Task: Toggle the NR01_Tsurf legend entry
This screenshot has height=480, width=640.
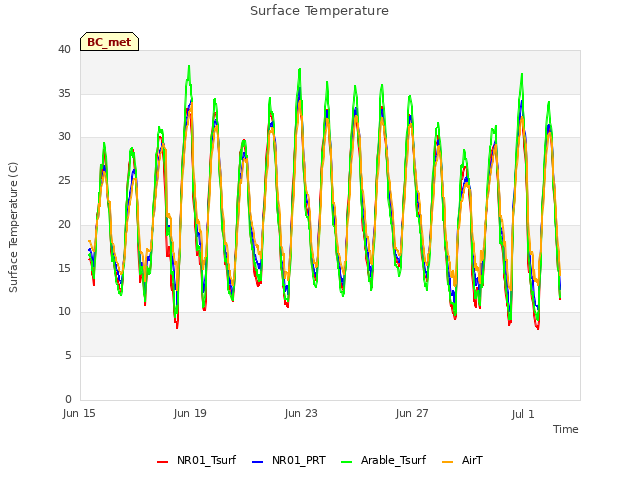Action: pyautogui.click(x=196, y=461)
